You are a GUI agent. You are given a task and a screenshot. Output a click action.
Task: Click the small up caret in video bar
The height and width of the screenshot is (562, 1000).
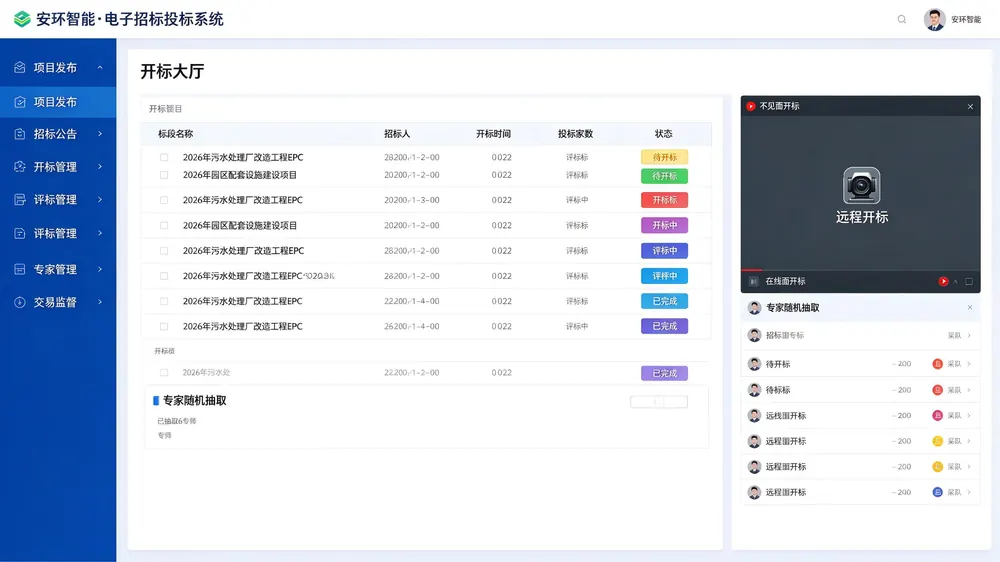tap(955, 281)
